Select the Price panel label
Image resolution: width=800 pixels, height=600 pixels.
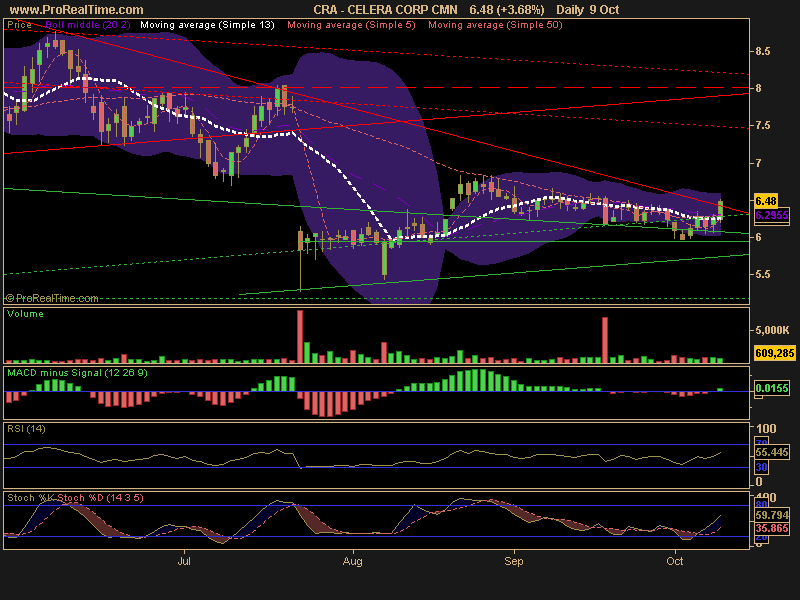click(19, 24)
